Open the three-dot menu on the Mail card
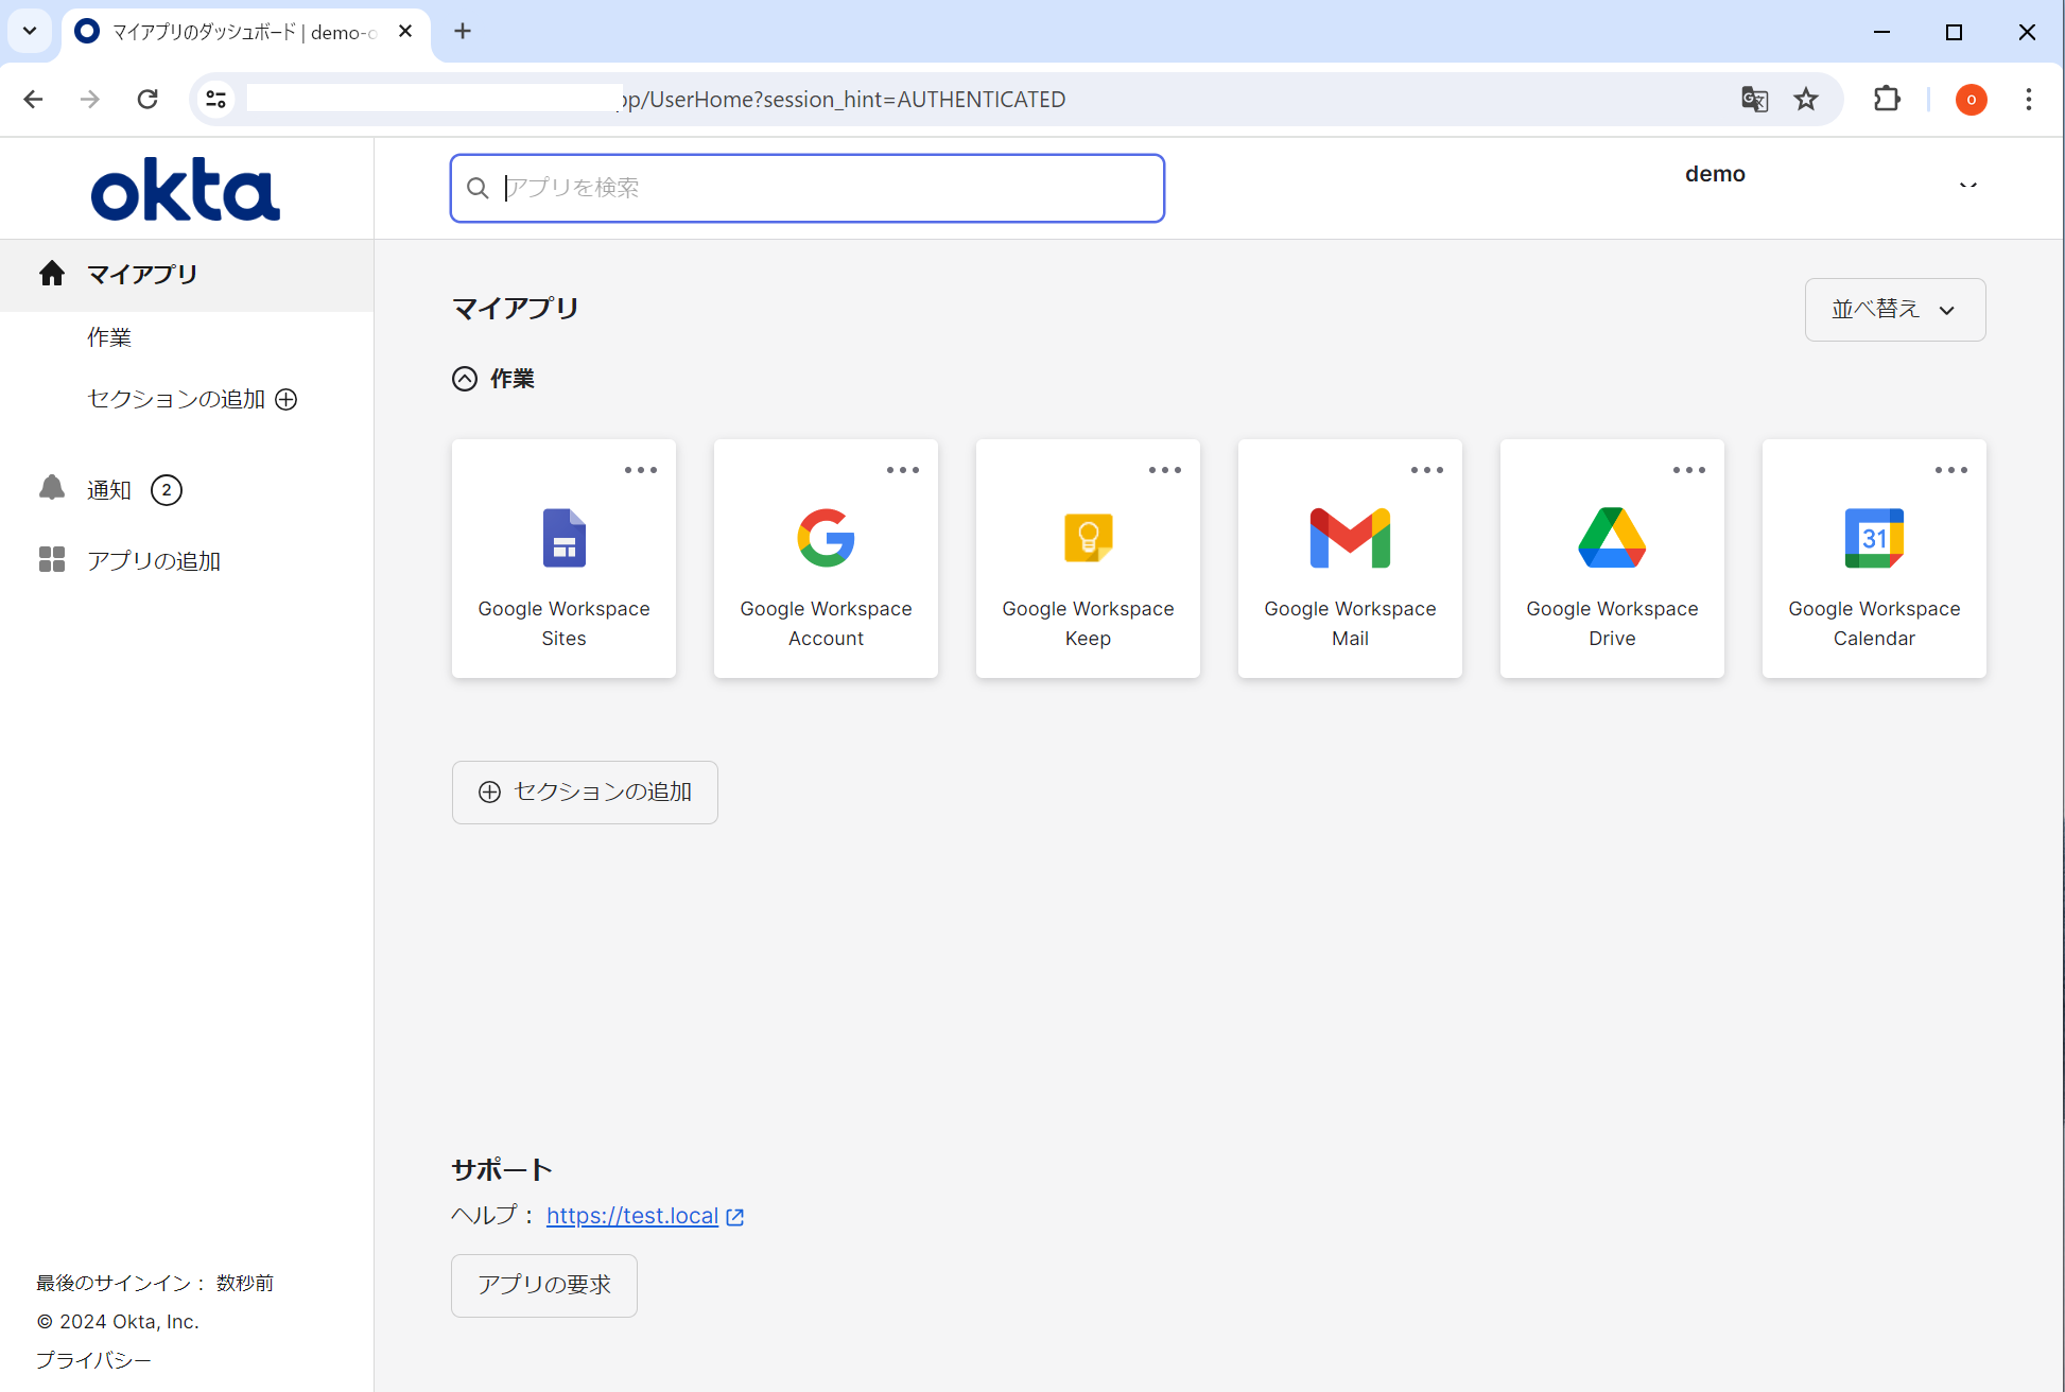 (1427, 470)
